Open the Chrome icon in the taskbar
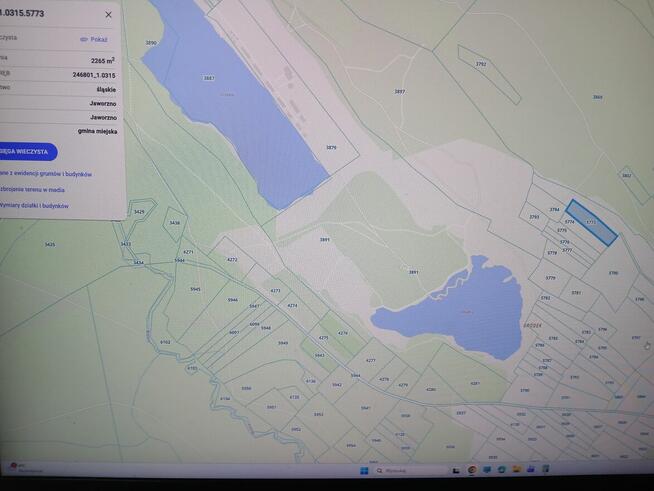The image size is (654, 491). (x=471, y=470)
